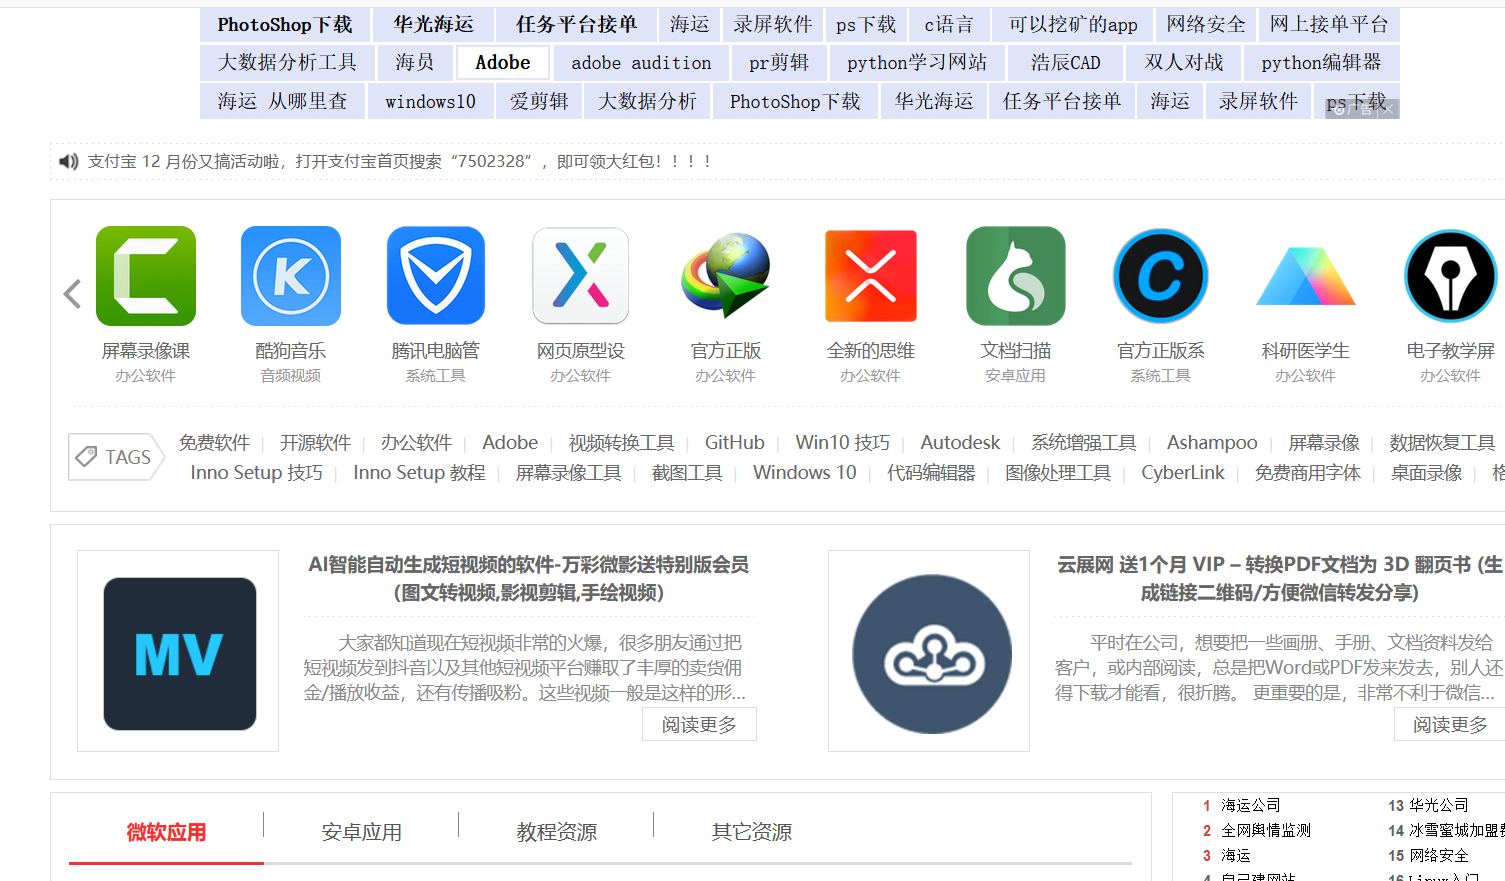Click the 海员 ad keyword
The height and width of the screenshot is (881, 1505).
[414, 62]
